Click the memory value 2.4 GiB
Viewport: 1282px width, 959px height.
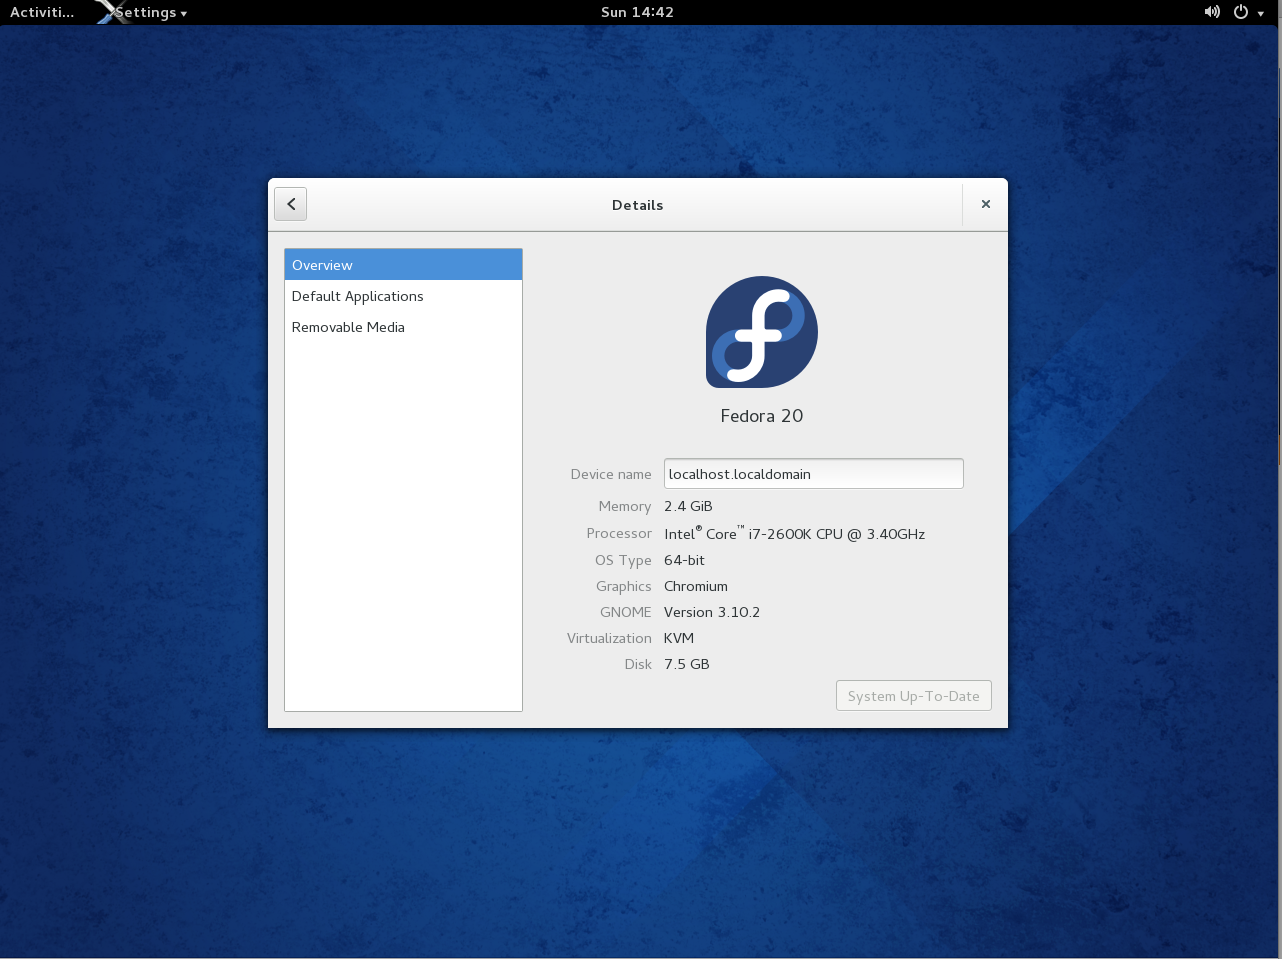click(688, 506)
